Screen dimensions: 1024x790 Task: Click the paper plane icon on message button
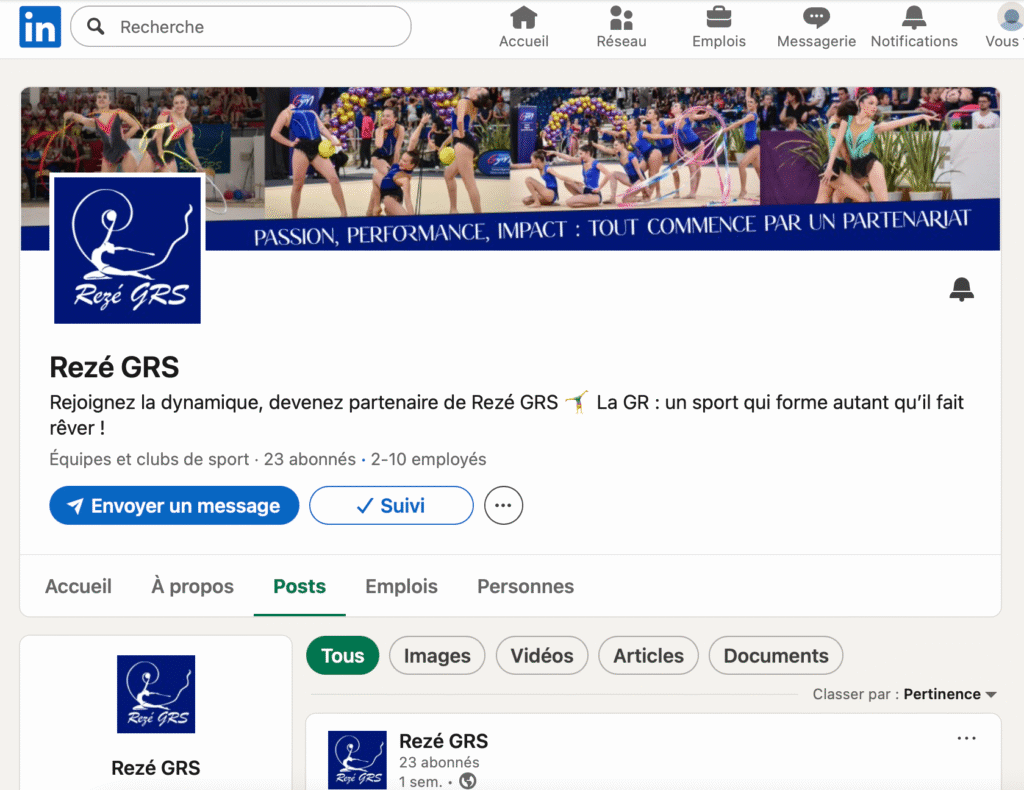point(76,506)
